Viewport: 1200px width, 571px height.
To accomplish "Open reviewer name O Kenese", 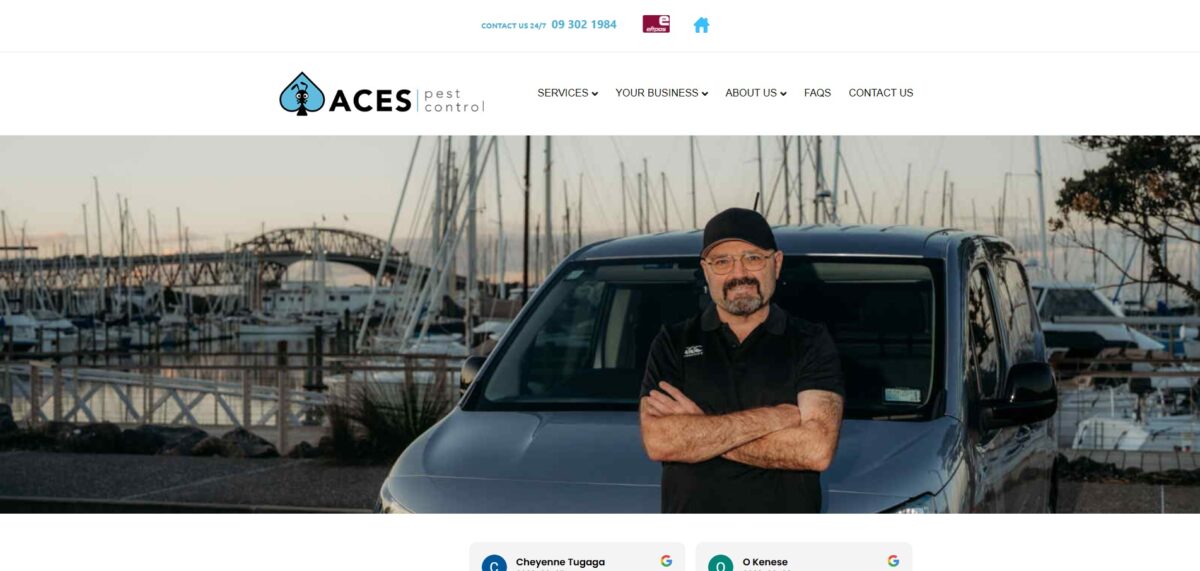I will pos(765,562).
